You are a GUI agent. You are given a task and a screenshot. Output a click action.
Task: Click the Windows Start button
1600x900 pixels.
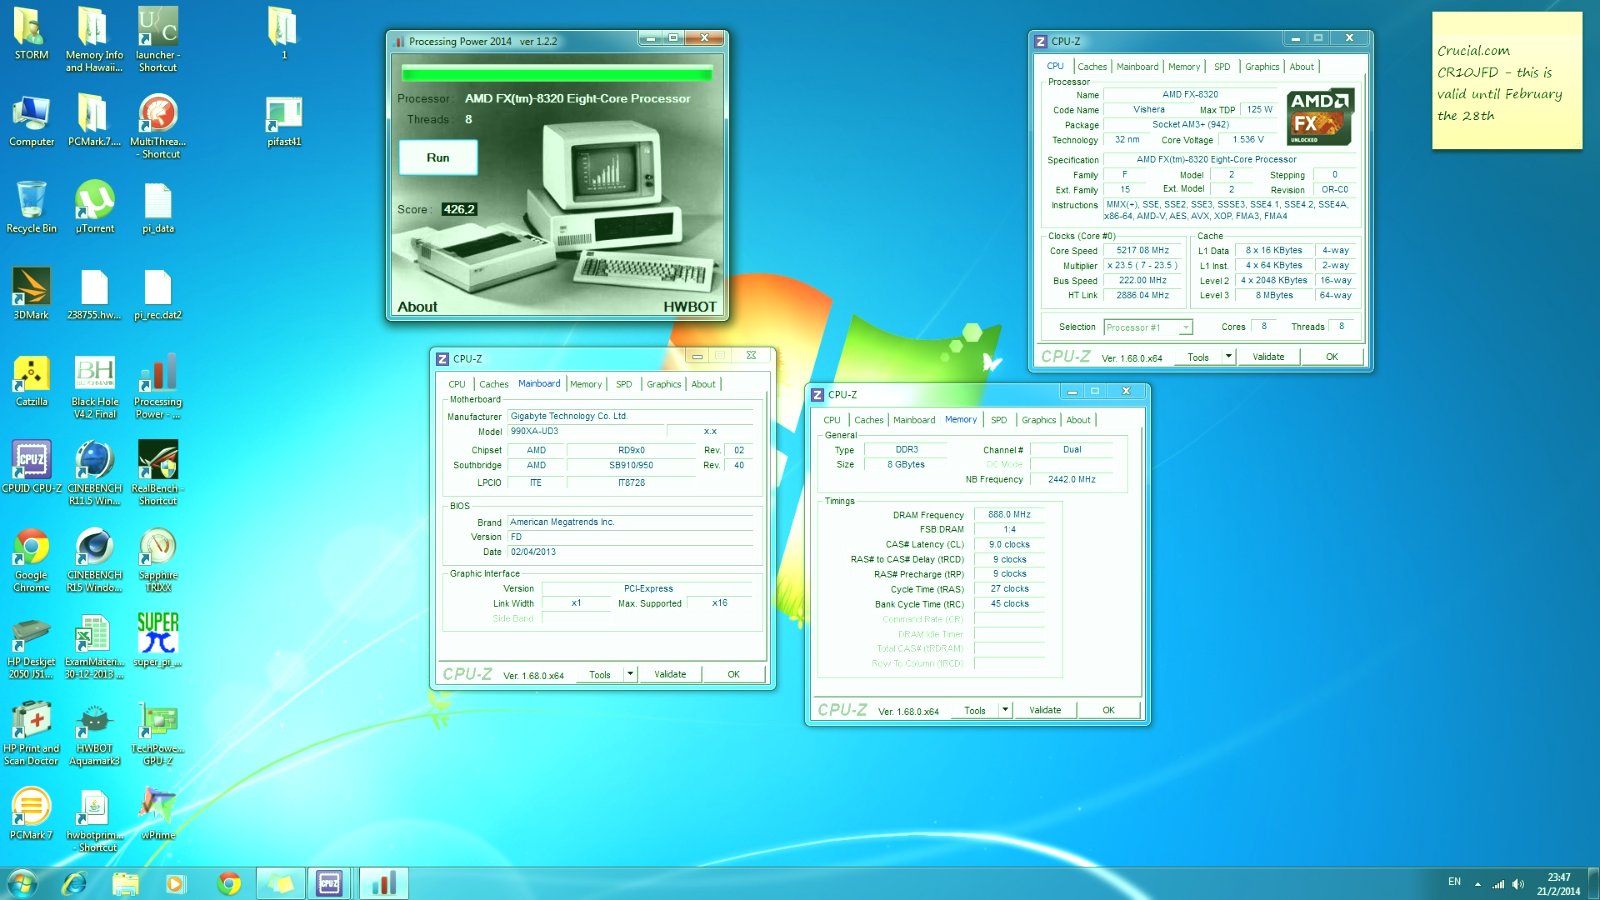22,883
